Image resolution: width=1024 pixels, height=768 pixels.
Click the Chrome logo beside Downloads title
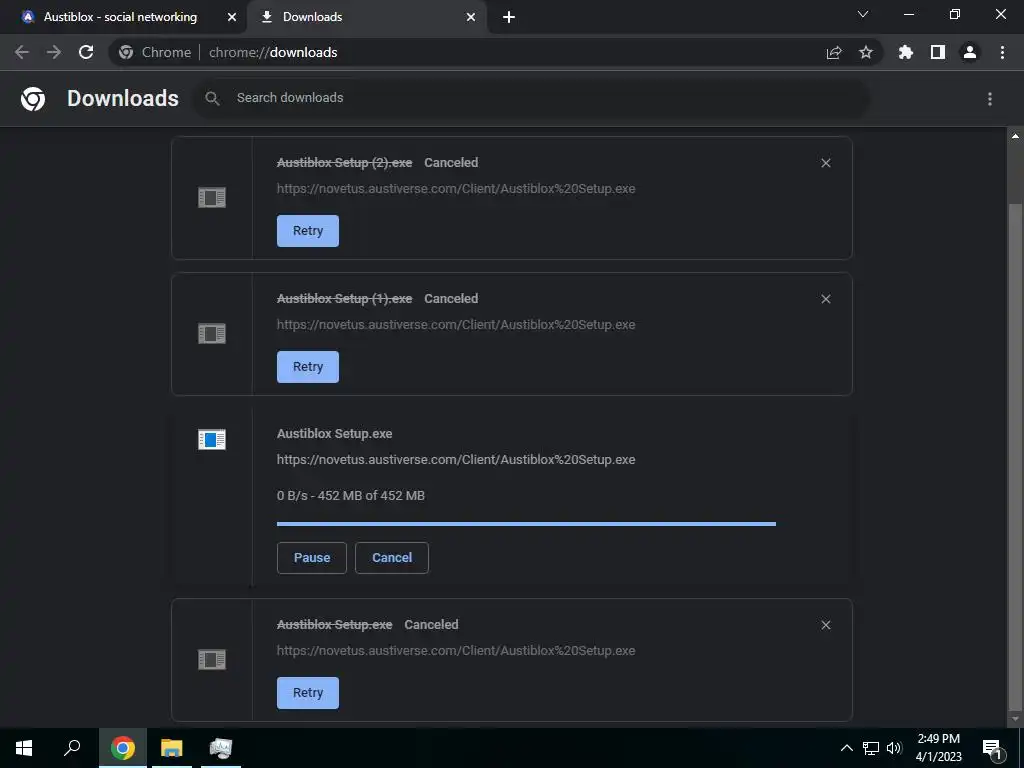(x=33, y=99)
